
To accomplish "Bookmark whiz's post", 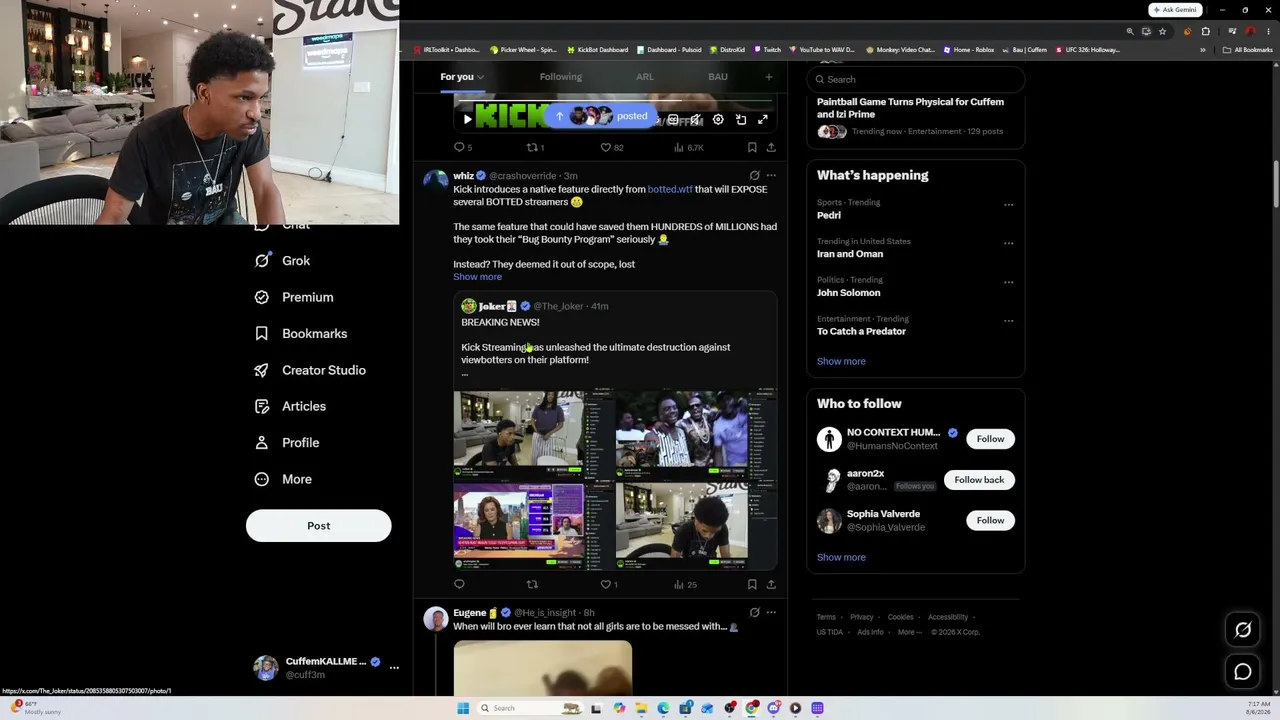I will tap(752, 584).
